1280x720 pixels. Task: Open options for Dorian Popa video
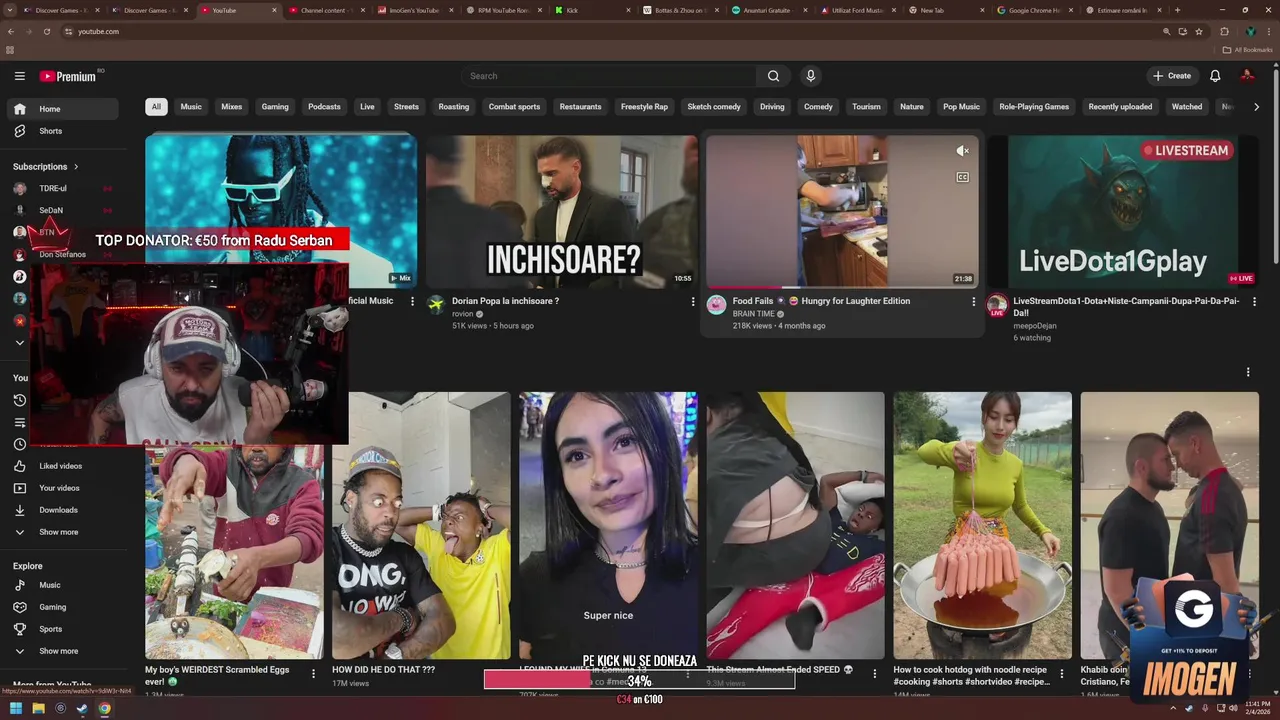pos(693,302)
